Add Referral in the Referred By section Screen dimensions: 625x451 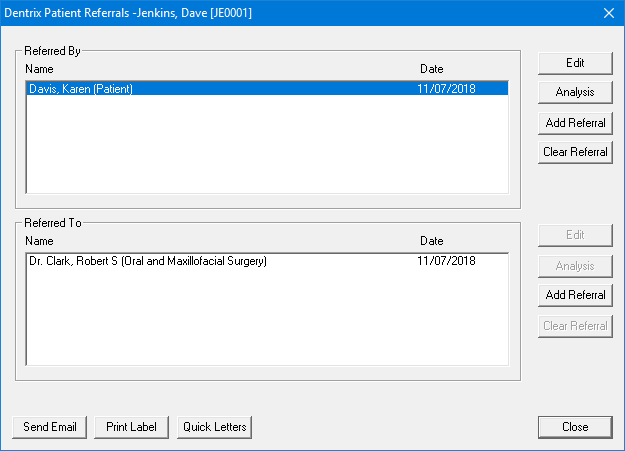pyautogui.click(x=575, y=122)
